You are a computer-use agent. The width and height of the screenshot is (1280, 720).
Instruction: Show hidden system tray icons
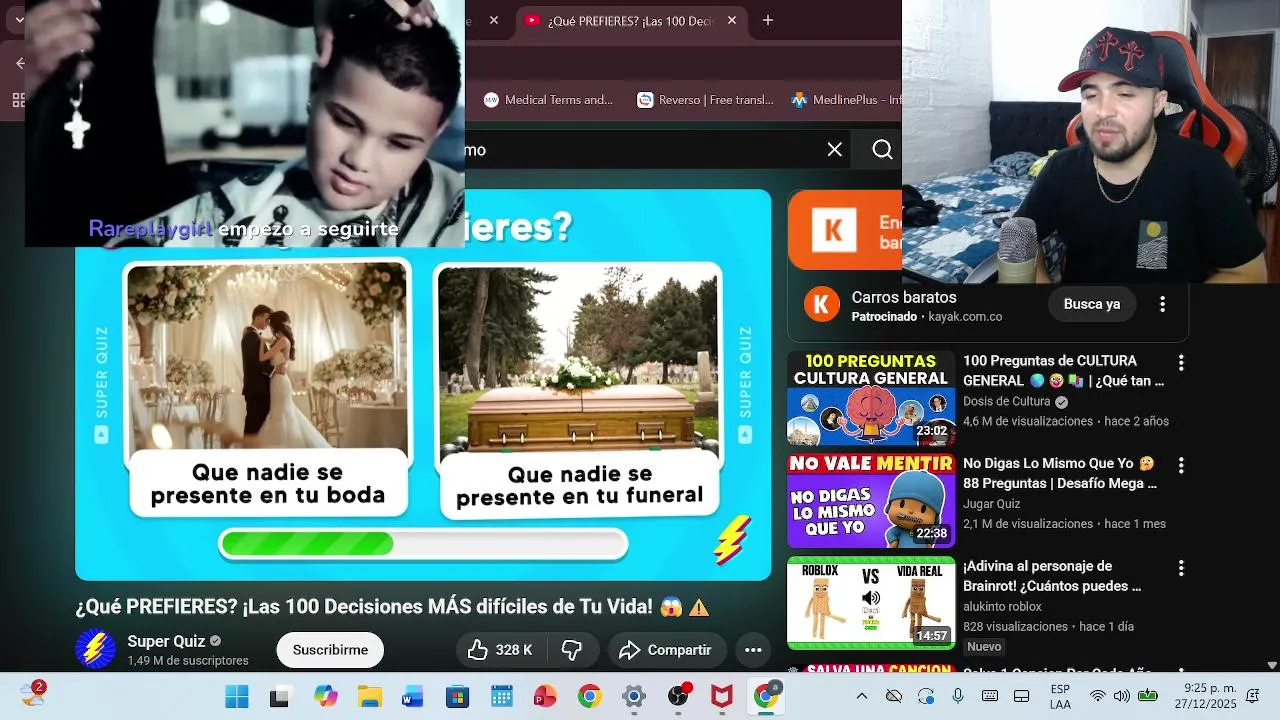pos(862,696)
